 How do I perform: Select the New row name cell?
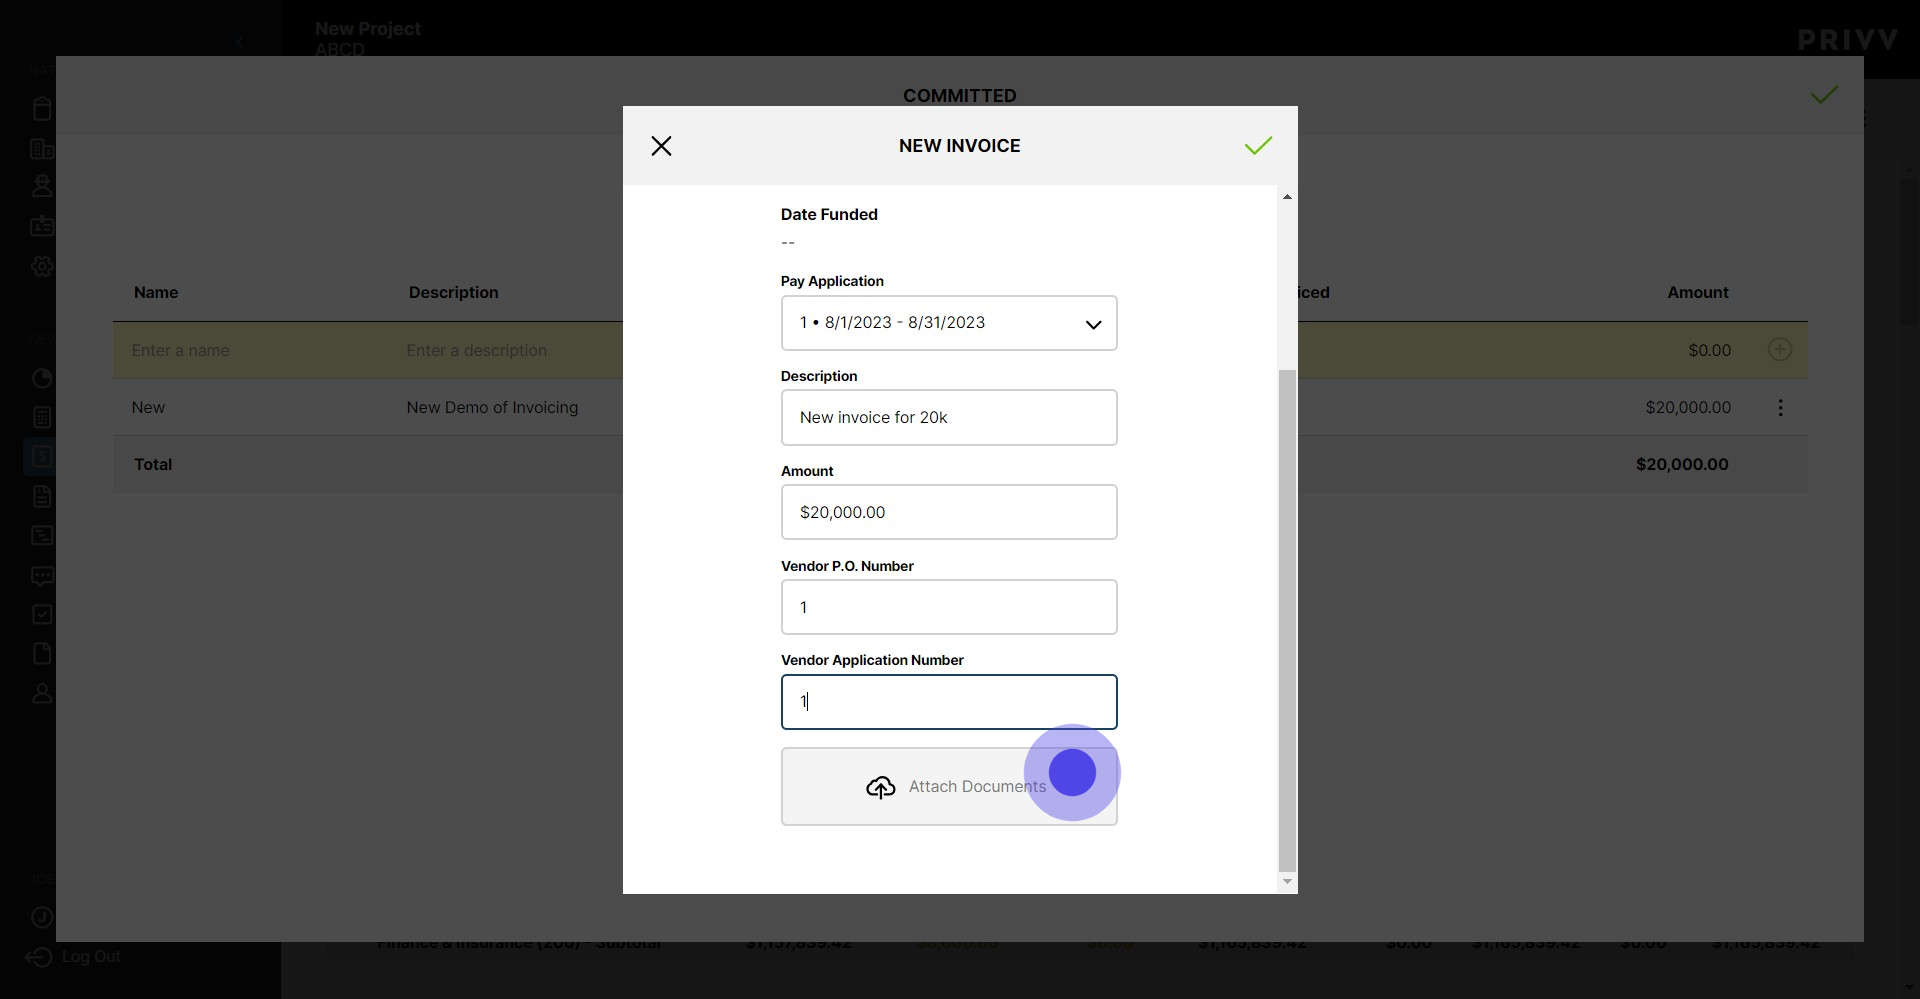point(148,408)
